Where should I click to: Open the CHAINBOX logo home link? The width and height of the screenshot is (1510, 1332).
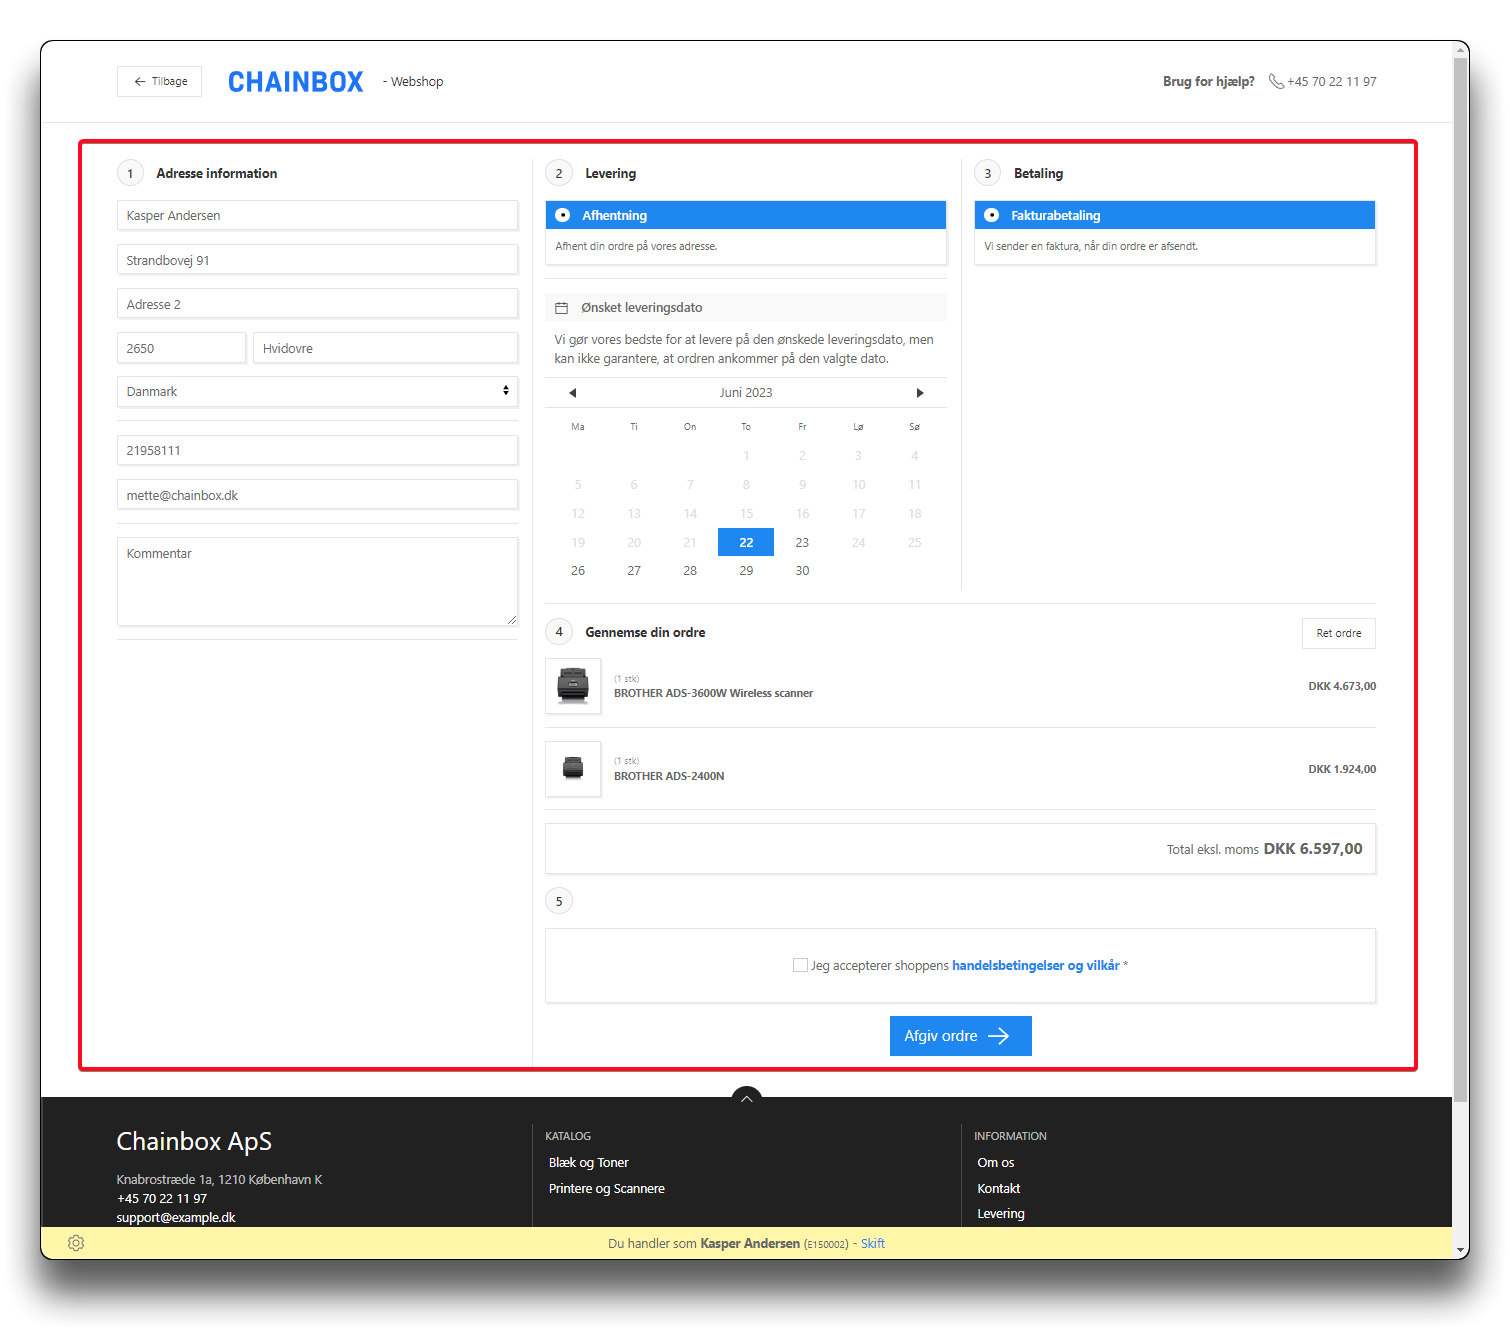coord(296,82)
